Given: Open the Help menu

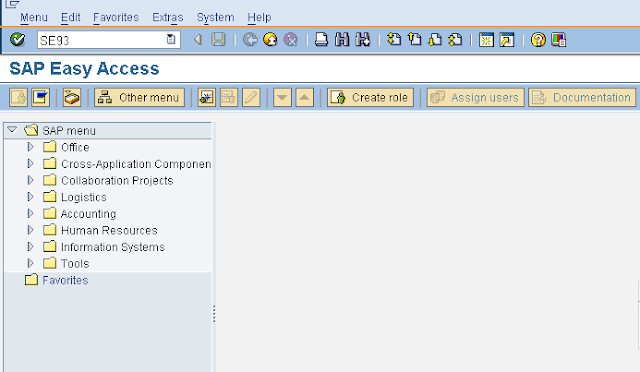Looking at the screenshot, I should pos(259,18).
